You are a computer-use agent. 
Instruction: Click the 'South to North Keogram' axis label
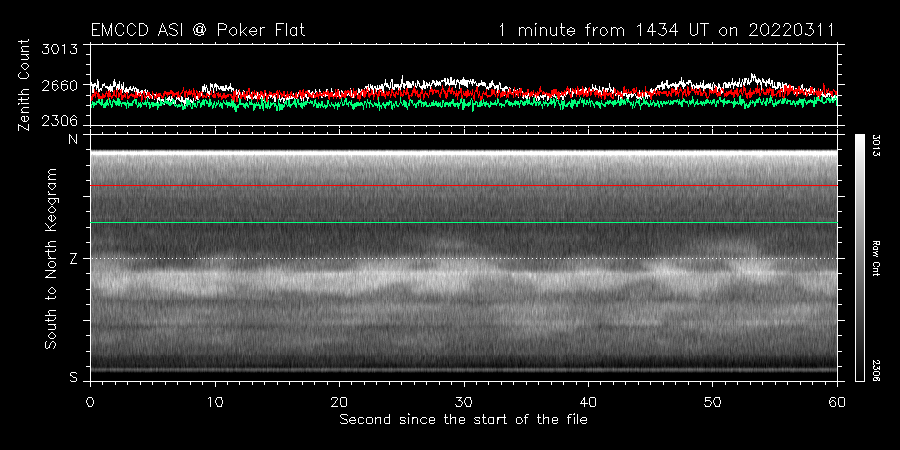pos(51,258)
